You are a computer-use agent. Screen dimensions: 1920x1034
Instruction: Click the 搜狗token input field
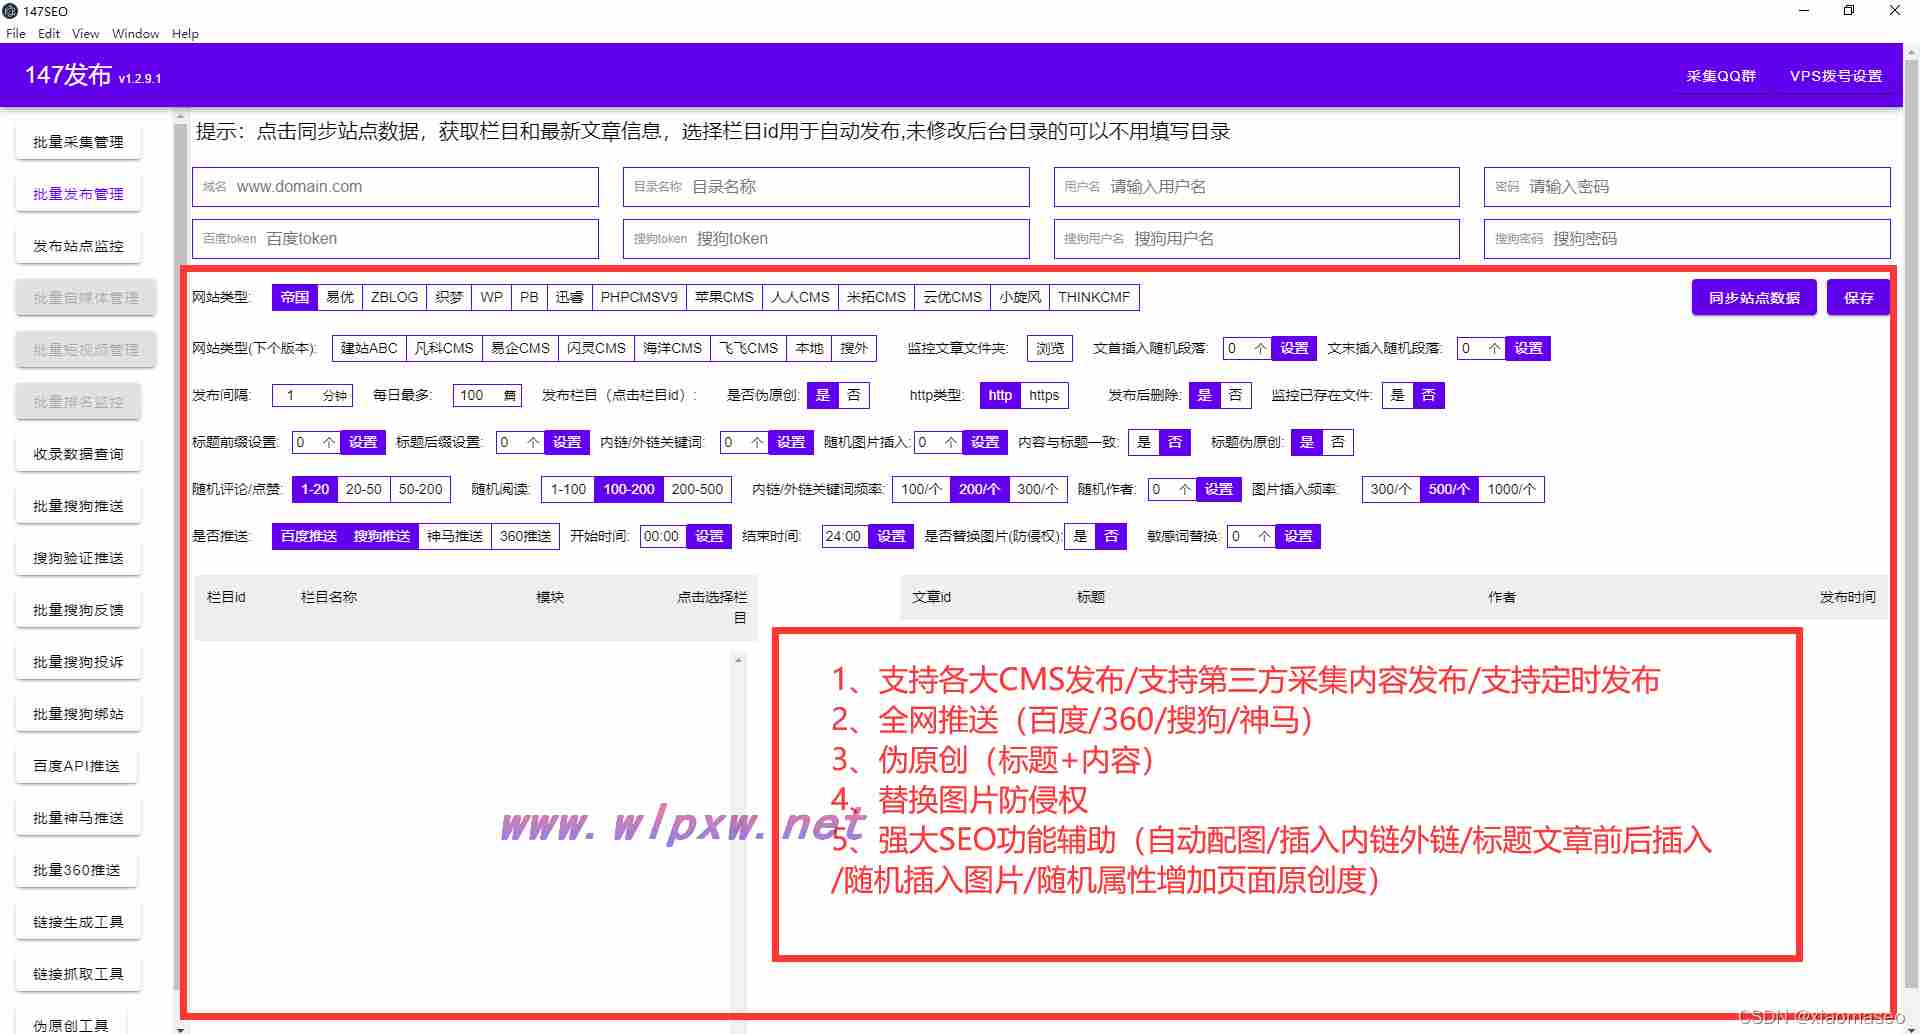[826, 239]
